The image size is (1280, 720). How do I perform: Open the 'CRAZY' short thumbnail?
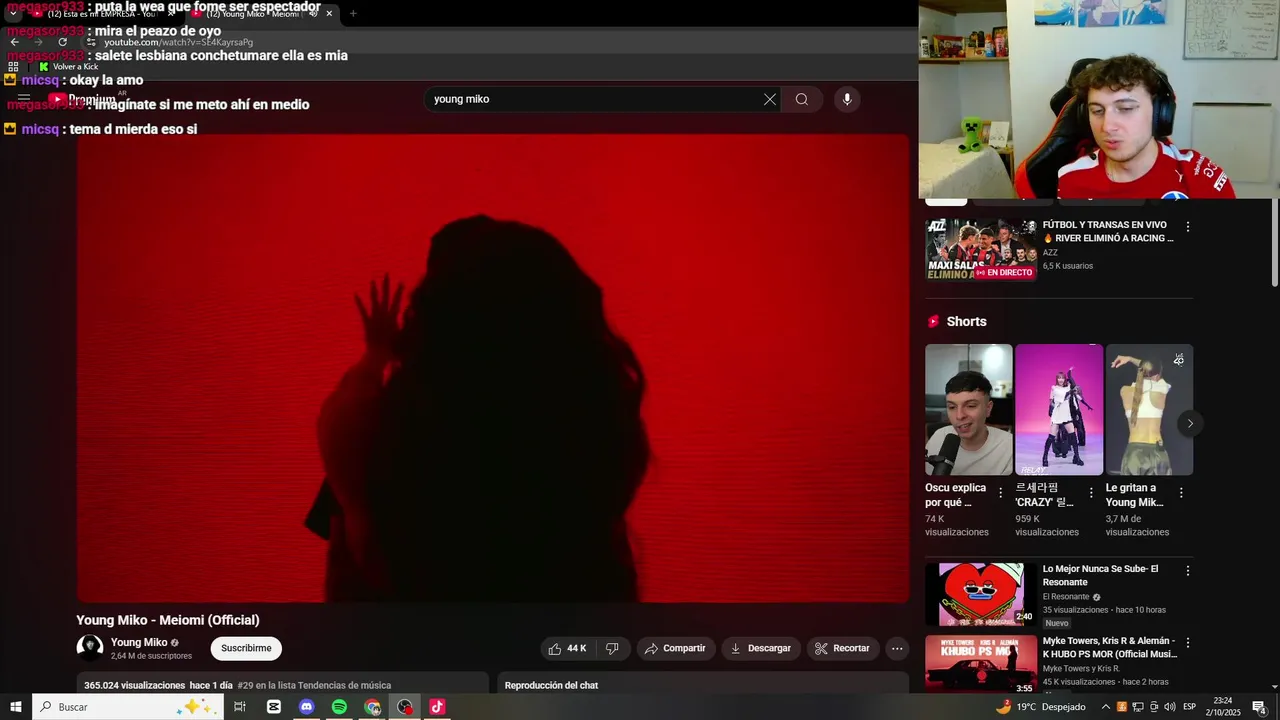tap(1059, 410)
